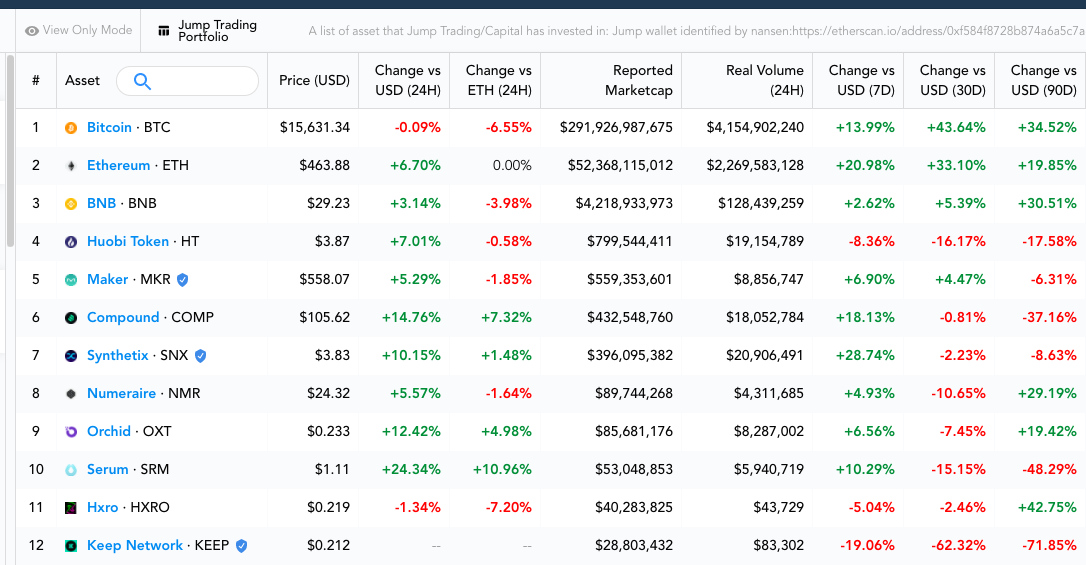
Task: Click the Jump Trading Portfolio table icon
Action: pyautogui.click(x=164, y=31)
